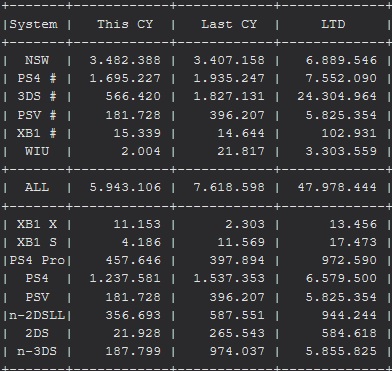Click ALL LTD total 47.978.444
The image size is (392, 371).
[x=337, y=187]
